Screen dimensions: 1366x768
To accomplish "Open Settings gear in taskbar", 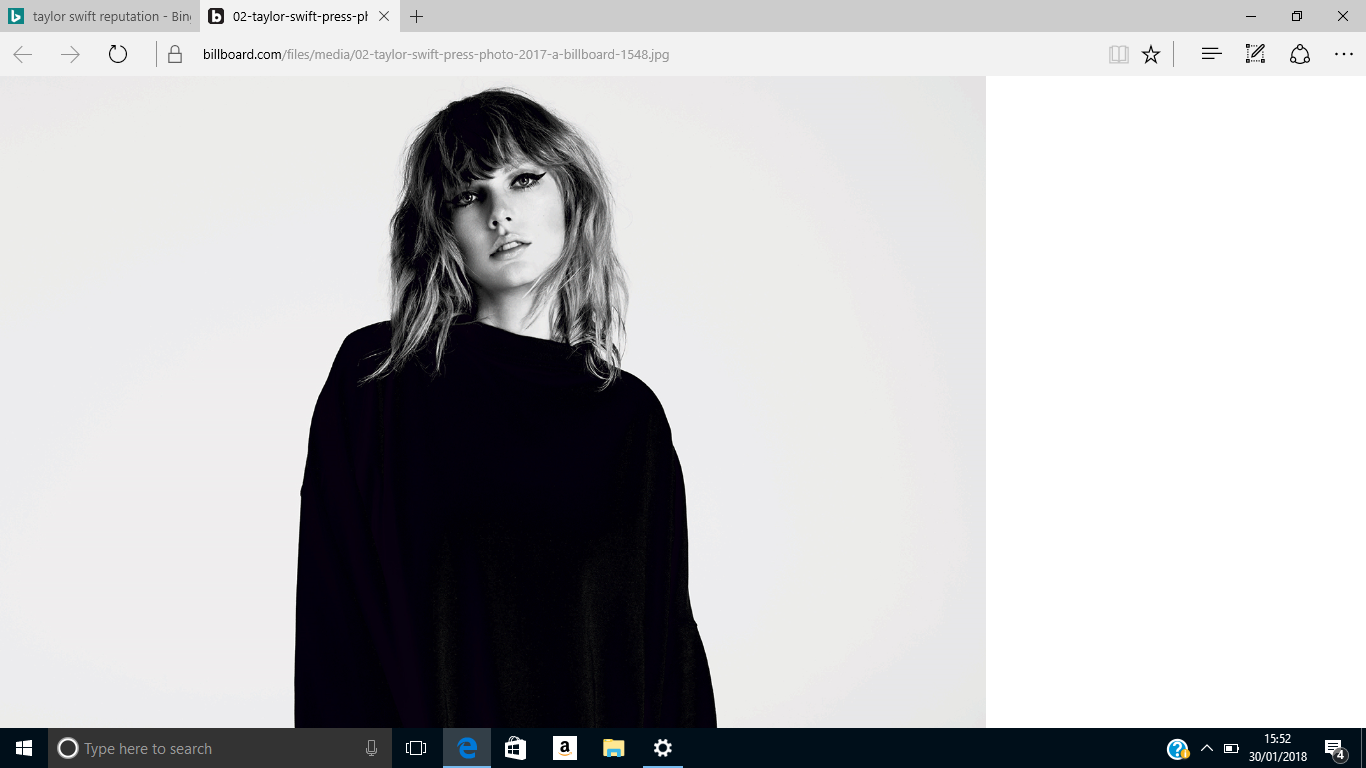I will pyautogui.click(x=663, y=748).
